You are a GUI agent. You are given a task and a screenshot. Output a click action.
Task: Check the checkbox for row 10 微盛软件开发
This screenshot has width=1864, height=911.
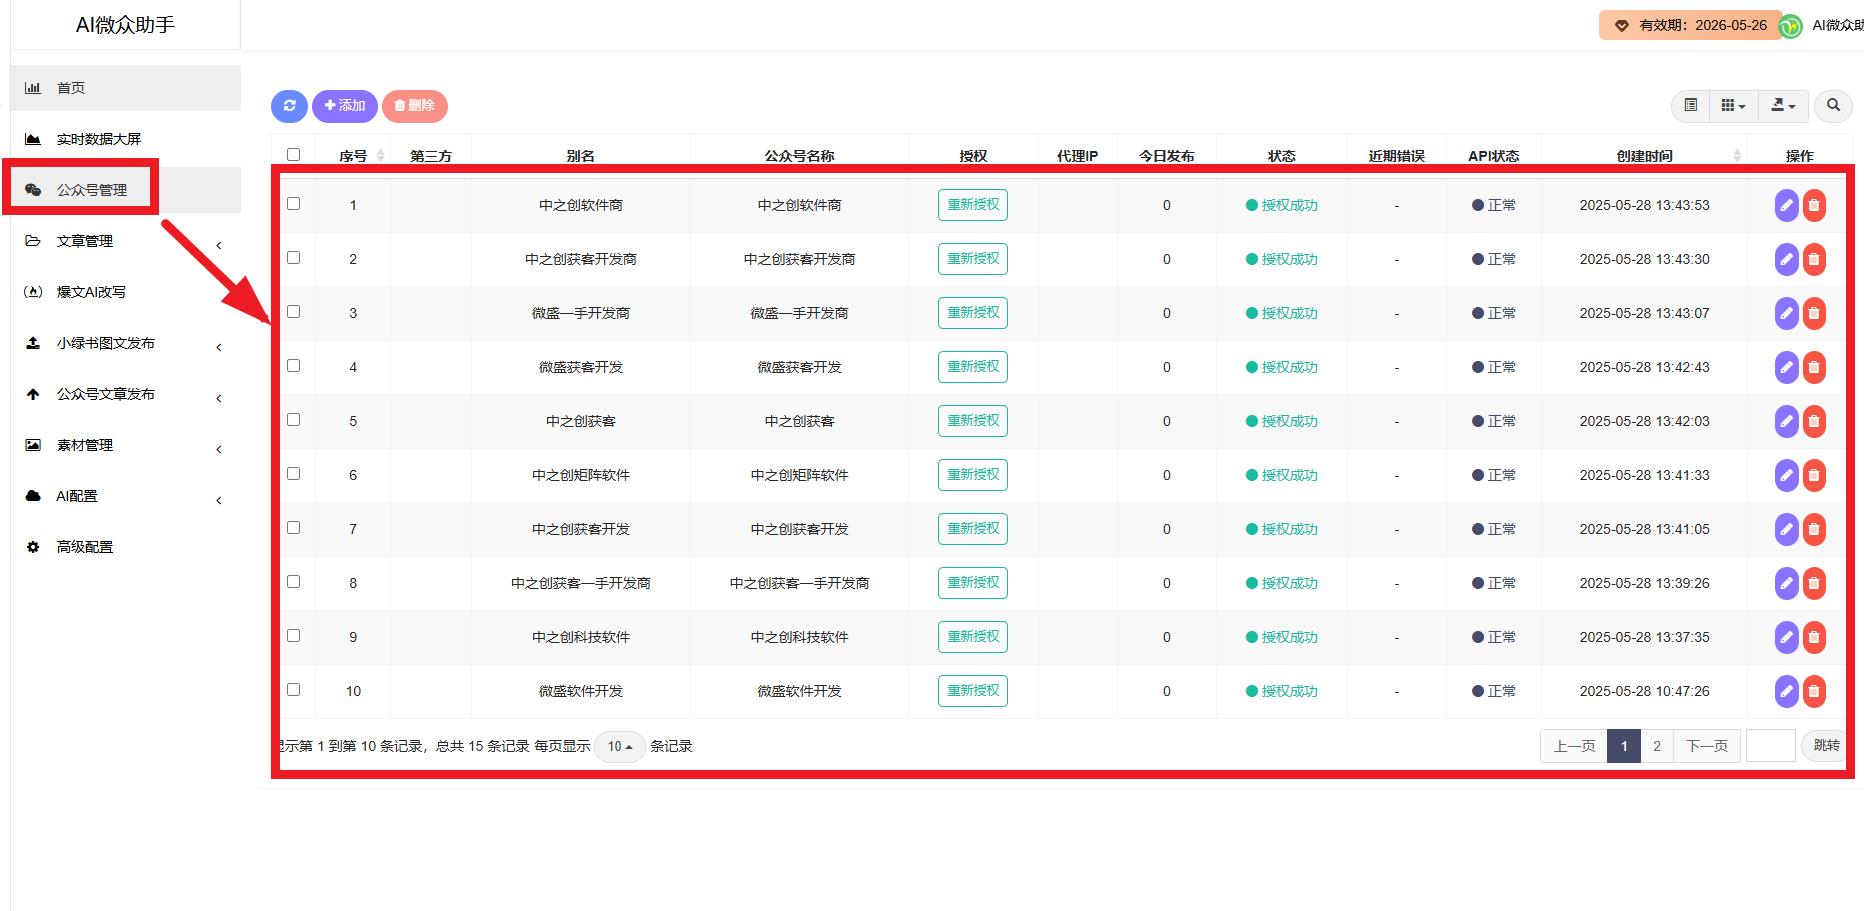293,689
